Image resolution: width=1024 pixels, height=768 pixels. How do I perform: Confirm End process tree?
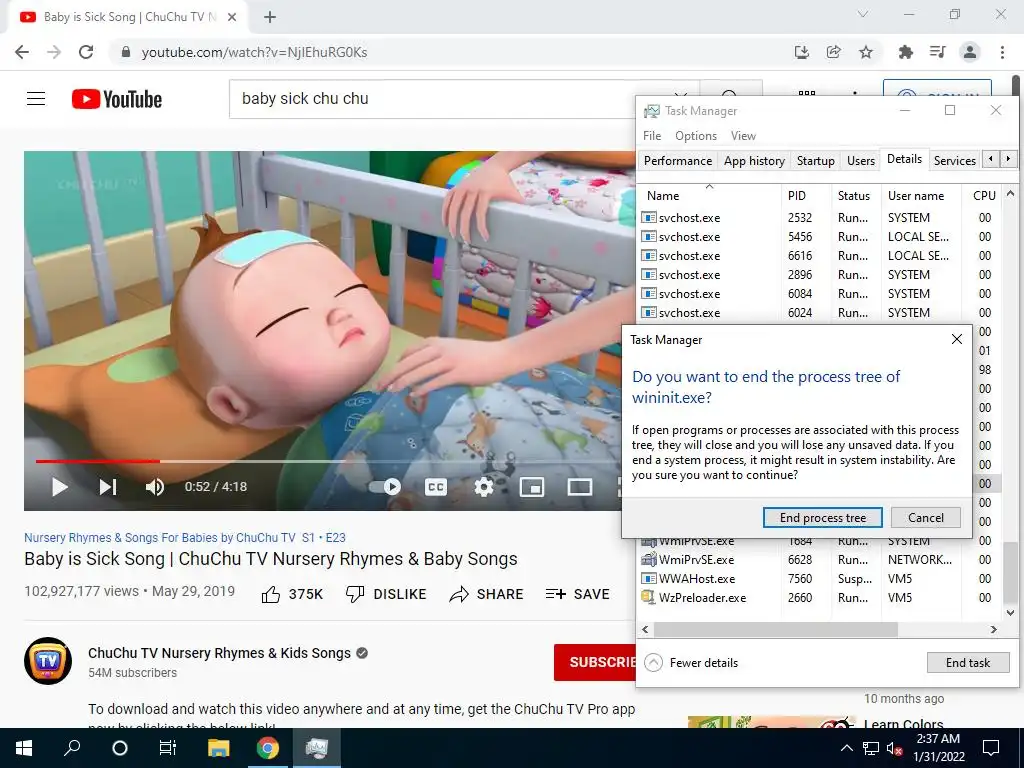tap(822, 518)
